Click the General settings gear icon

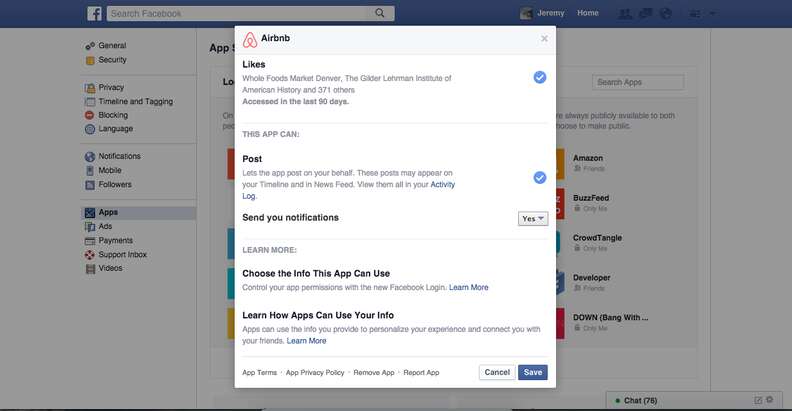coord(90,46)
